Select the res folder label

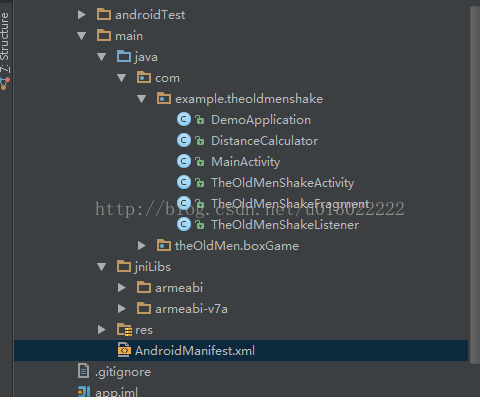144,330
